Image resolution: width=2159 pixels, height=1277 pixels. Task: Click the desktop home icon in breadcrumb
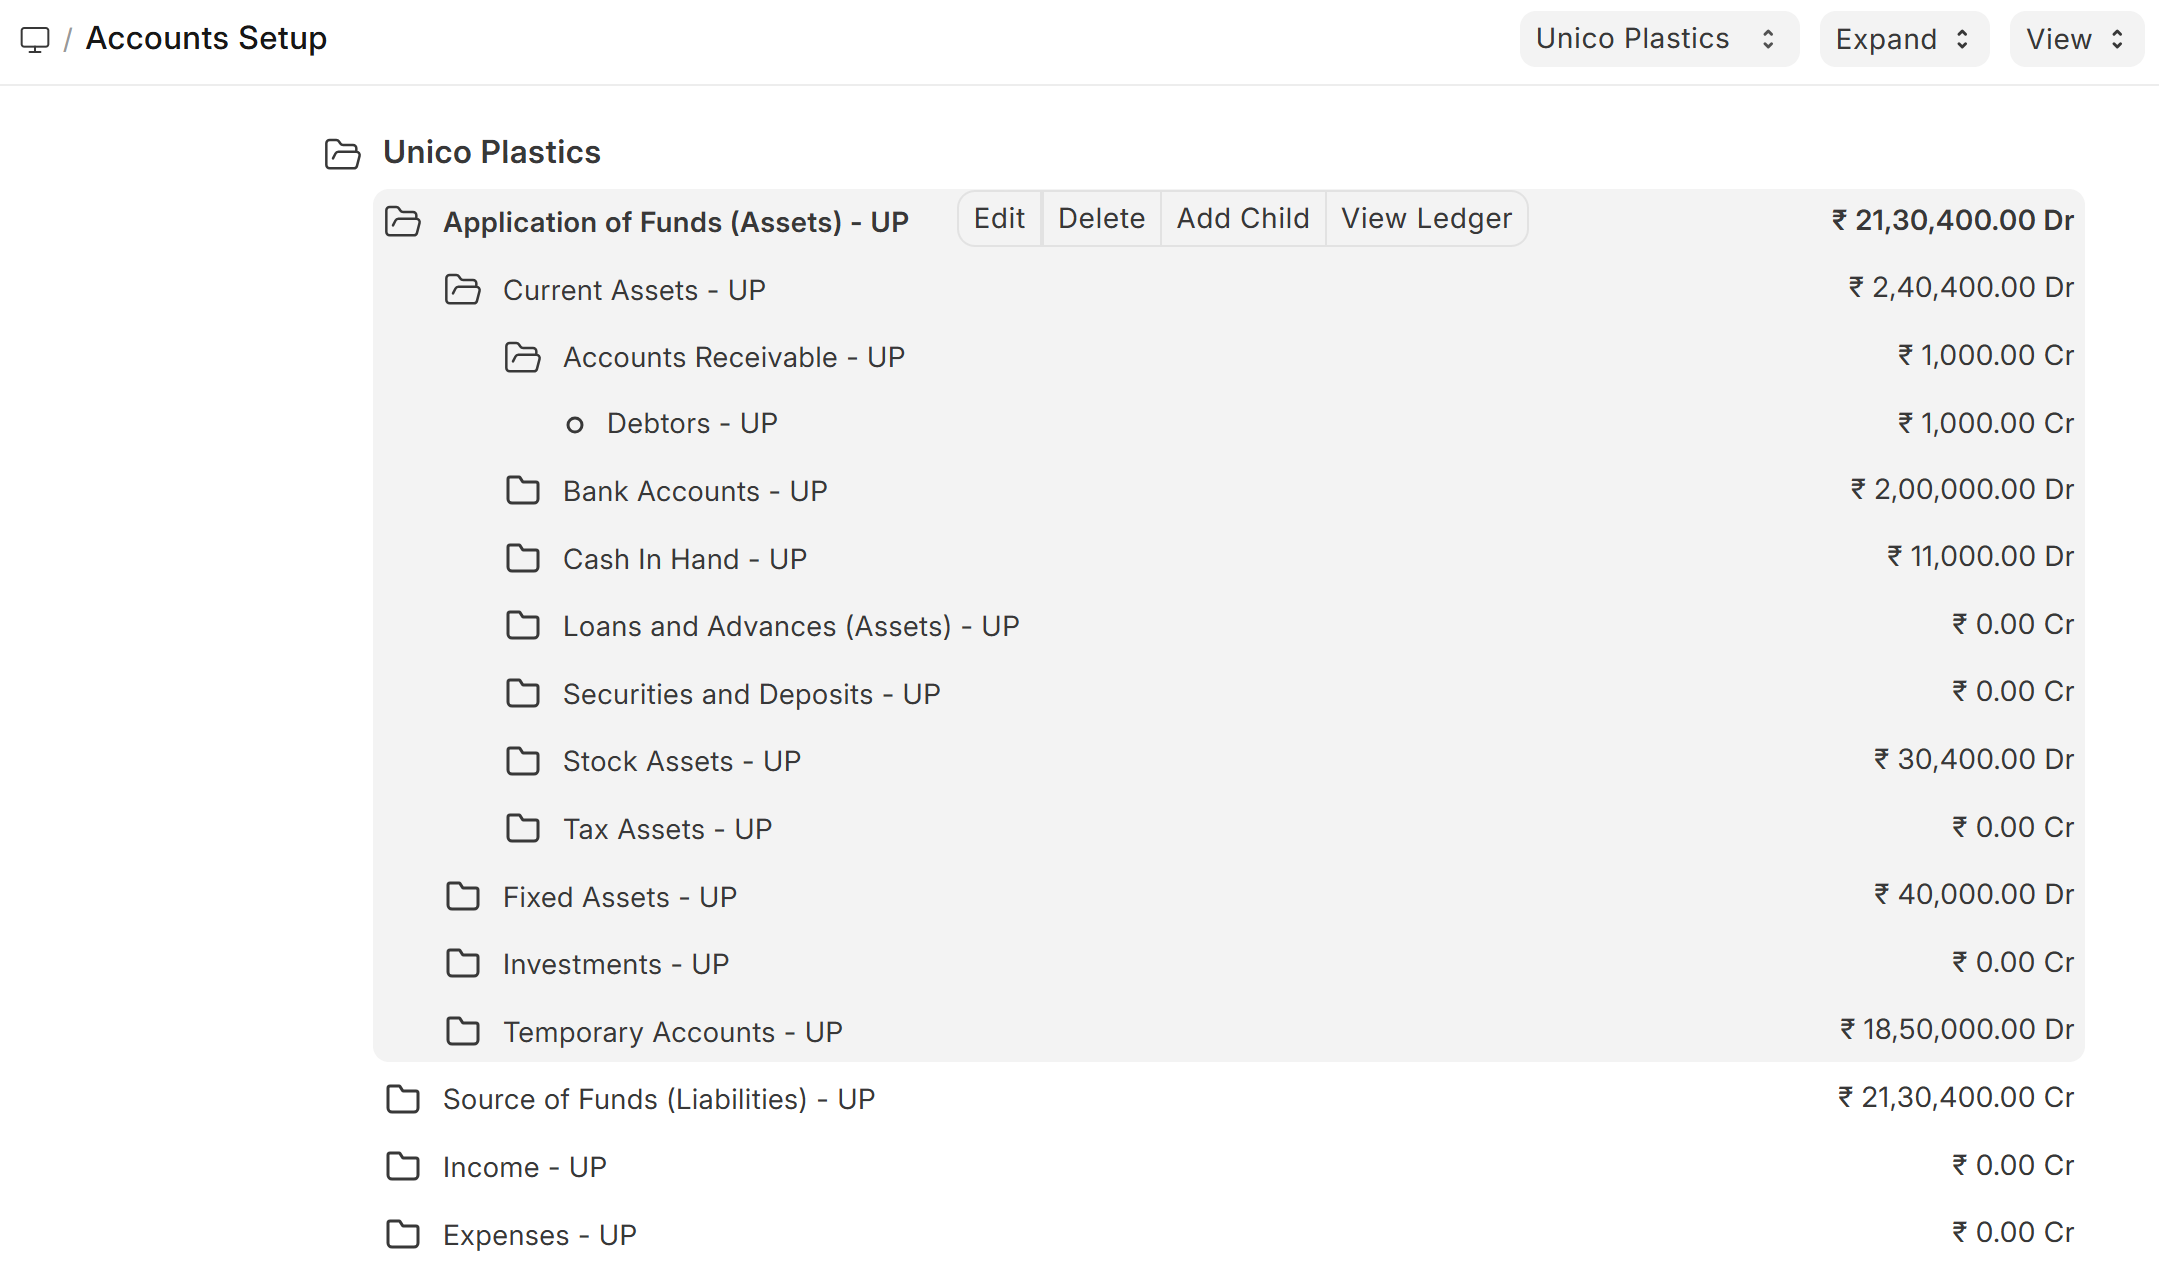[x=35, y=39]
